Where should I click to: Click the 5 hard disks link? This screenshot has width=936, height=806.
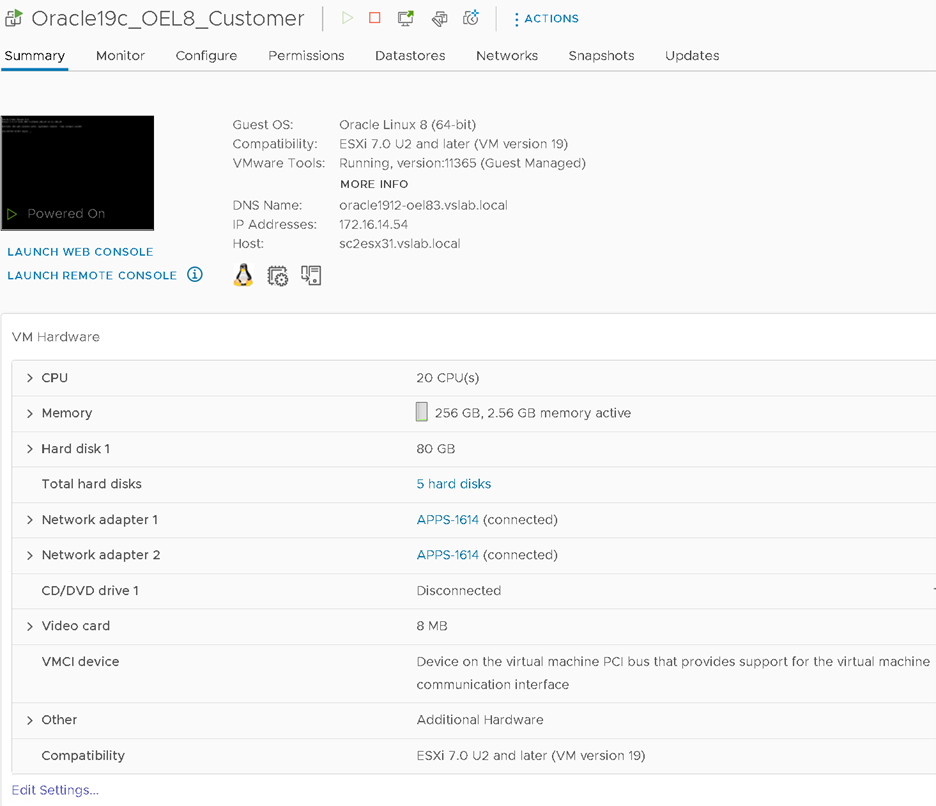[x=453, y=484]
